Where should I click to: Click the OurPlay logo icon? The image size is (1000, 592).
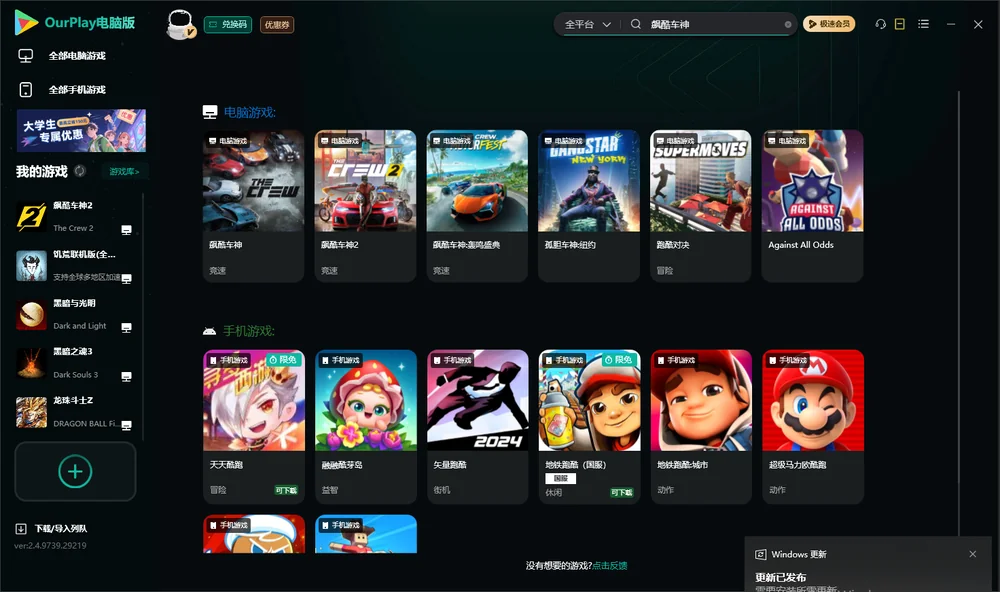click(26, 22)
